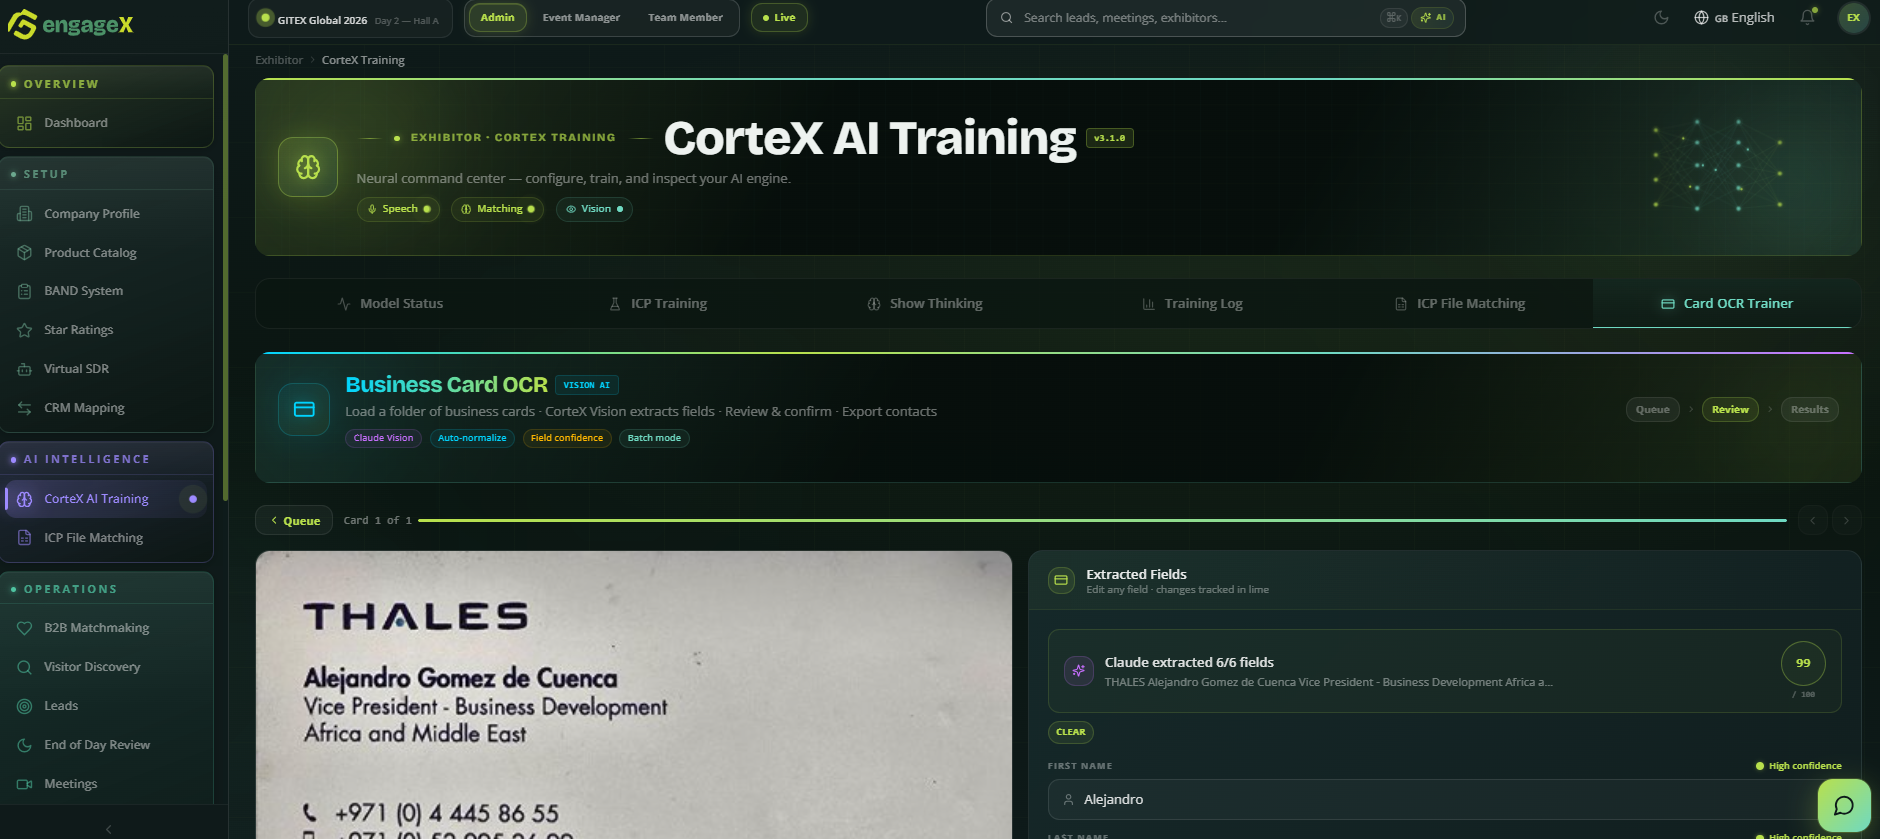Collapse the sidebar with bottom chevron
Viewport: 1880px width, 839px height.
(x=109, y=829)
